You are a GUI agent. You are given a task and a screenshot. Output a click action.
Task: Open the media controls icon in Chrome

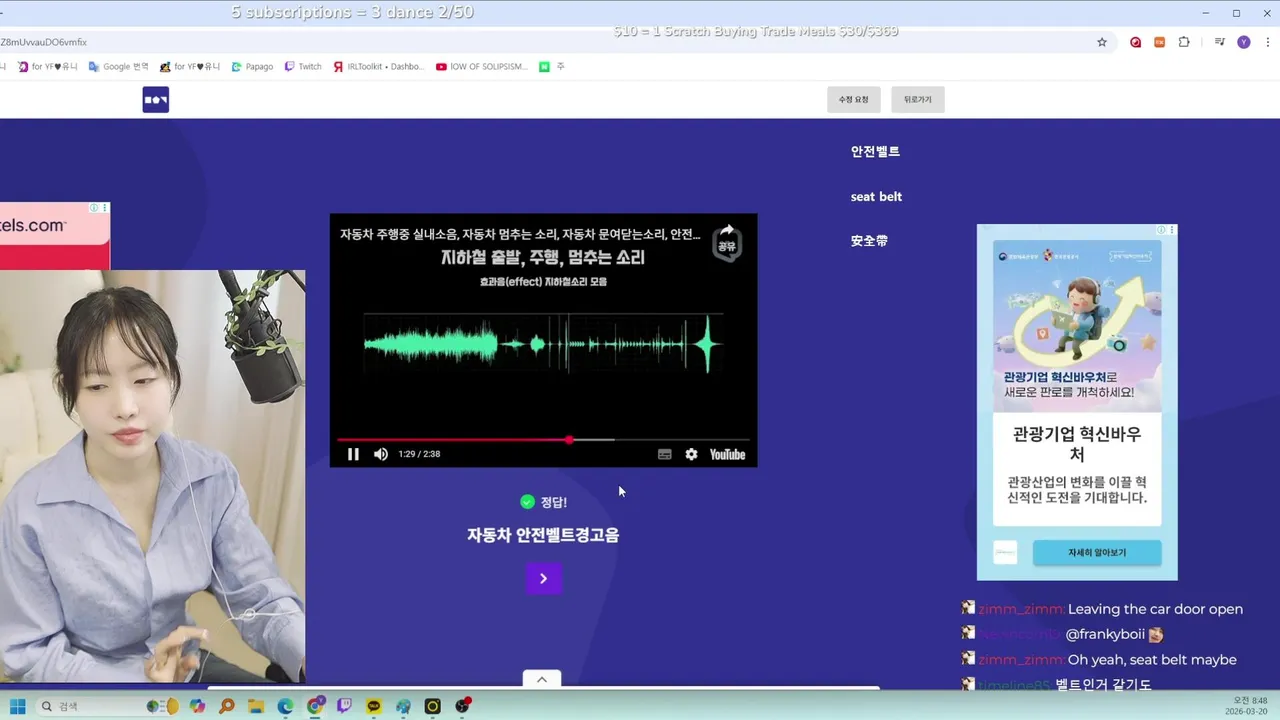click(1220, 42)
